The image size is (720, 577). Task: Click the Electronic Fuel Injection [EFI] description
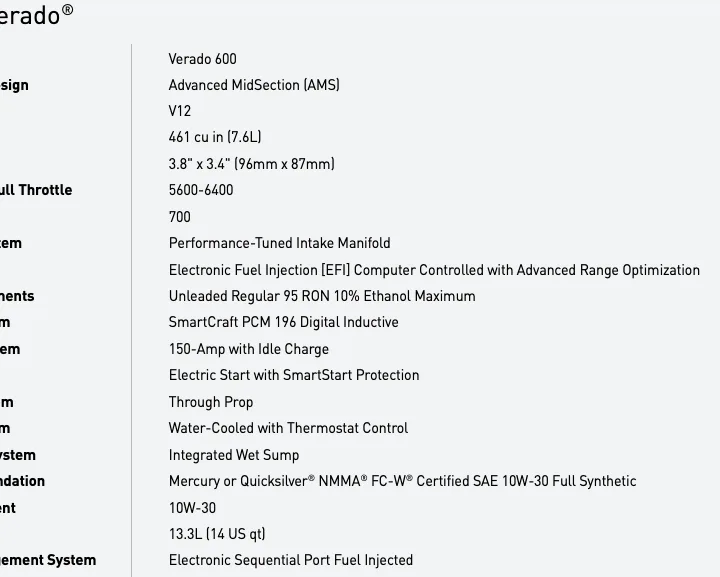[x=434, y=270]
